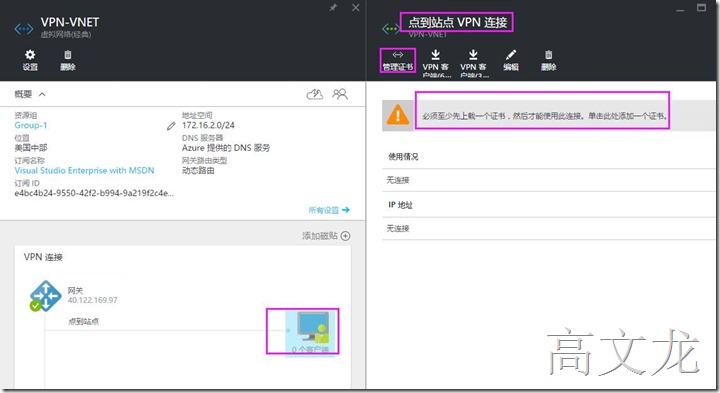720x393 pixels.
Task: Open Visual Studio Enterprise with MSDN subscription
Action: click(84, 170)
